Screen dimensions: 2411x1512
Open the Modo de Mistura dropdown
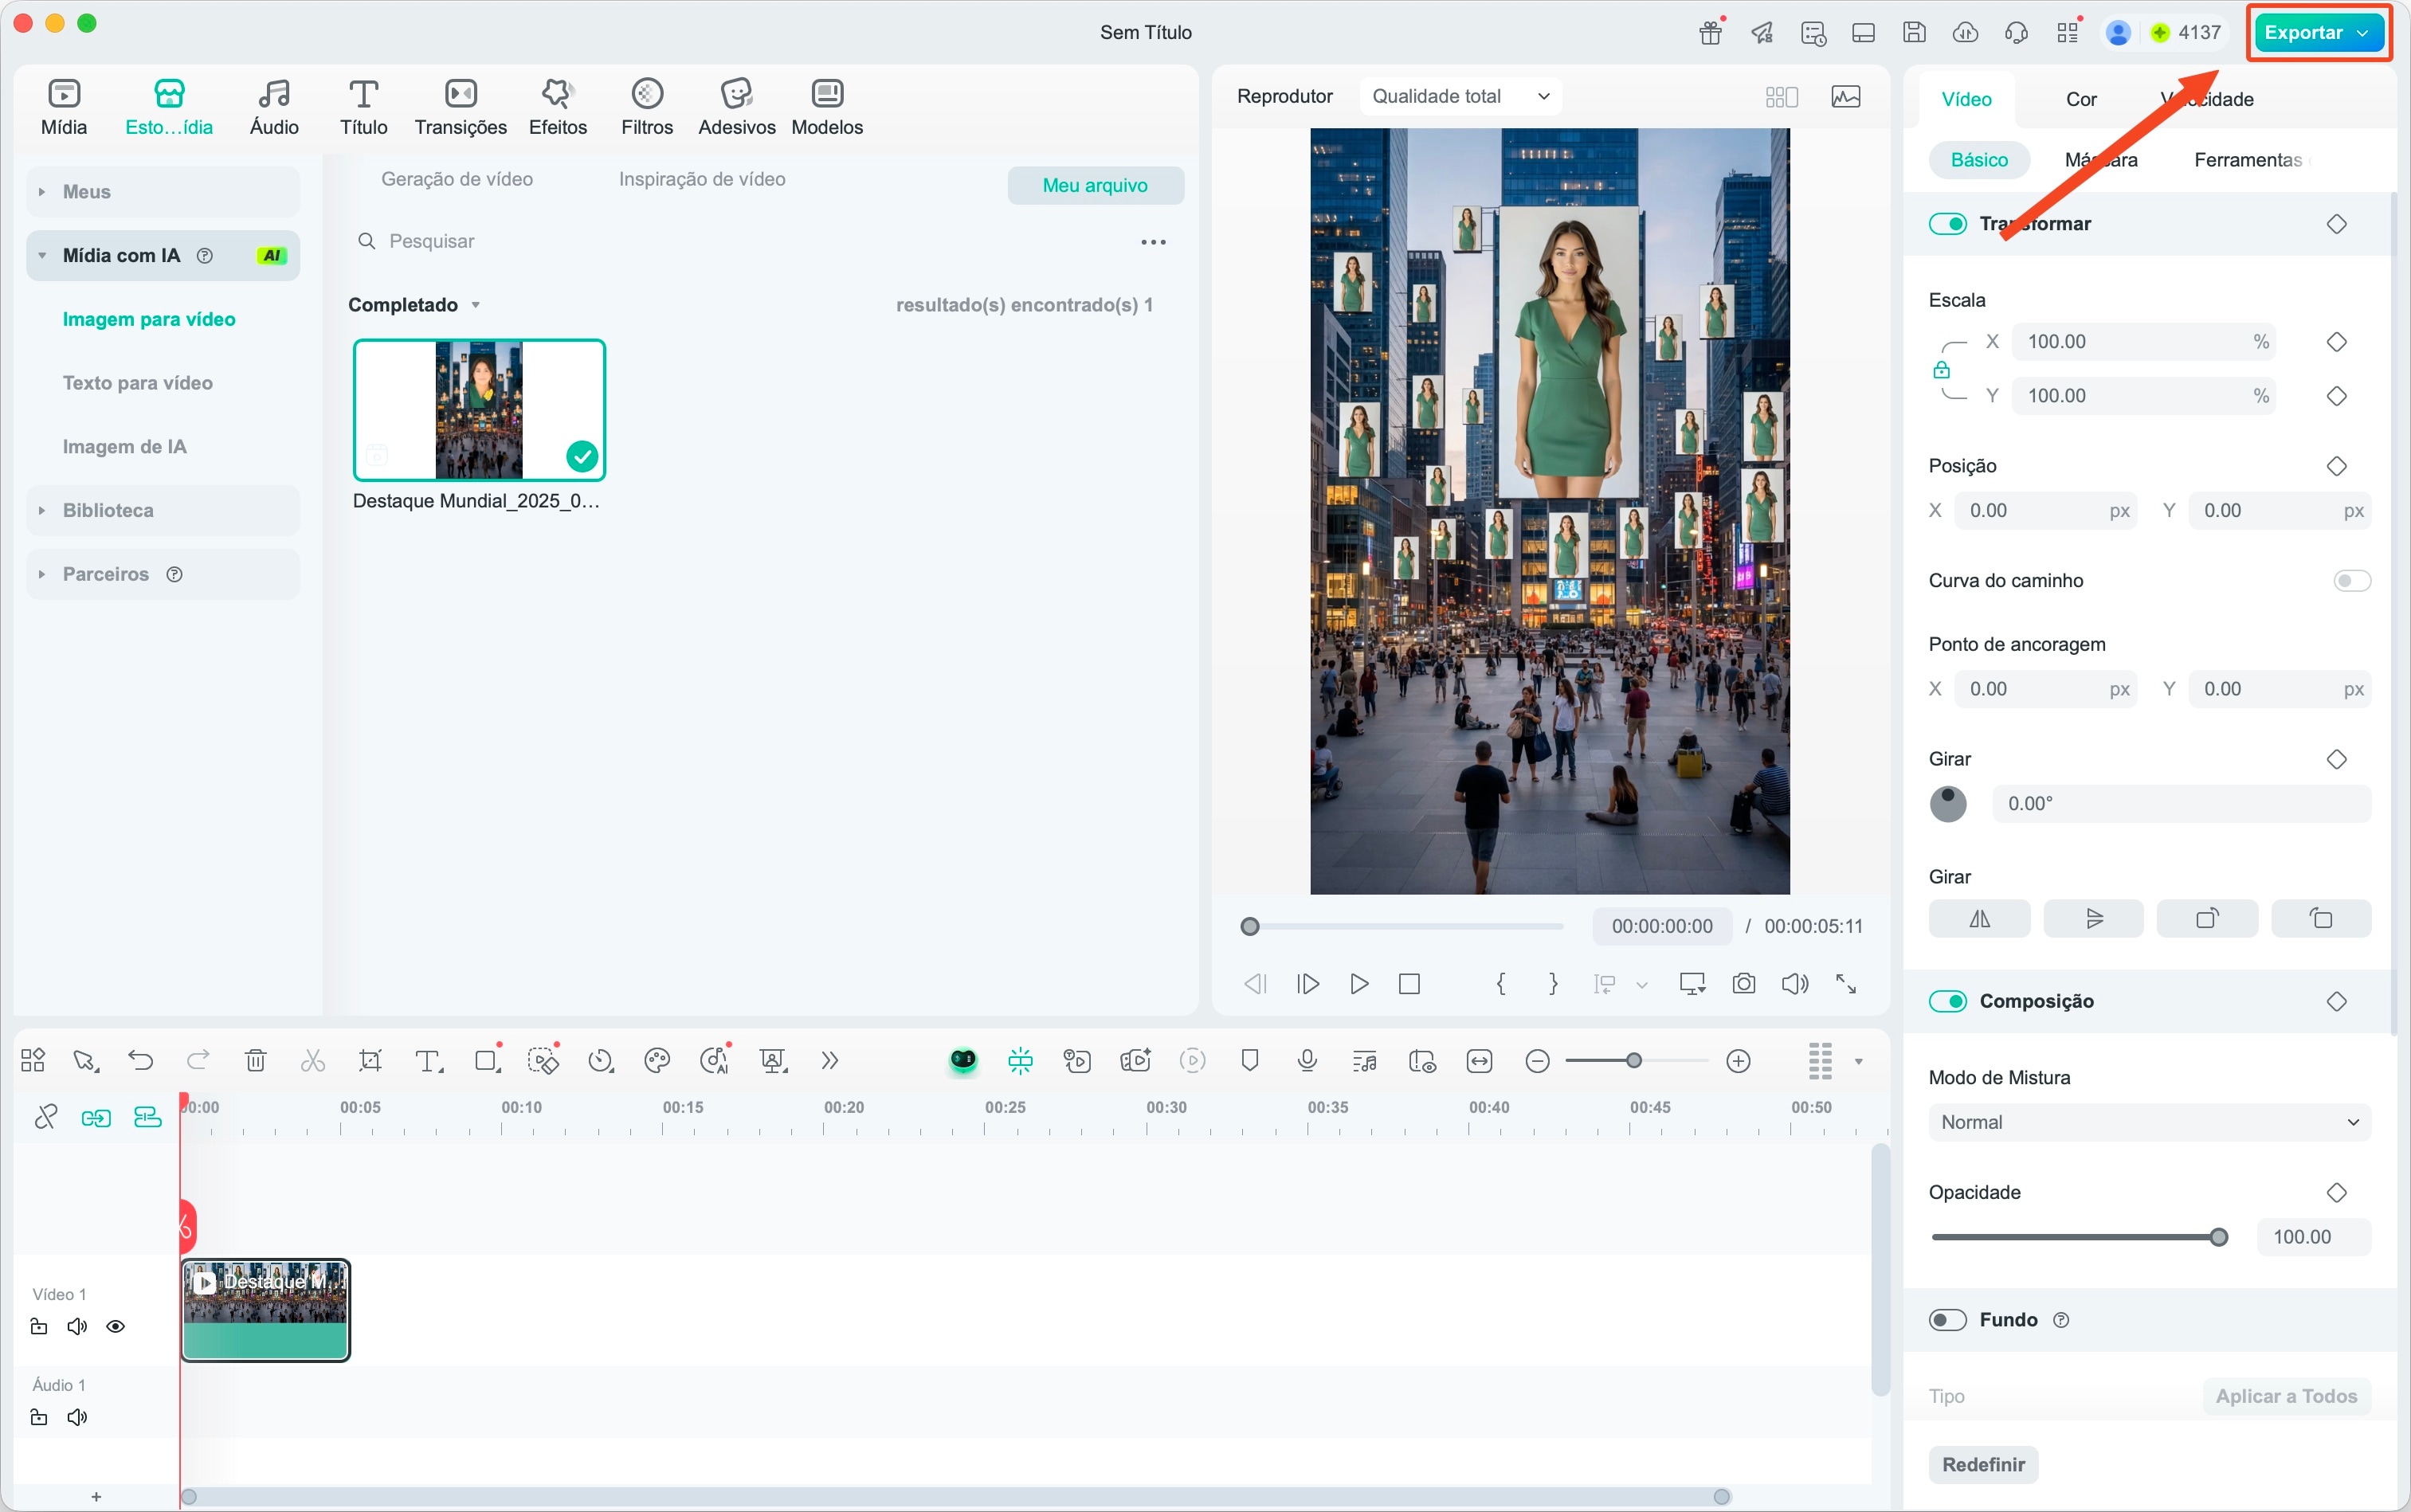click(2148, 1121)
